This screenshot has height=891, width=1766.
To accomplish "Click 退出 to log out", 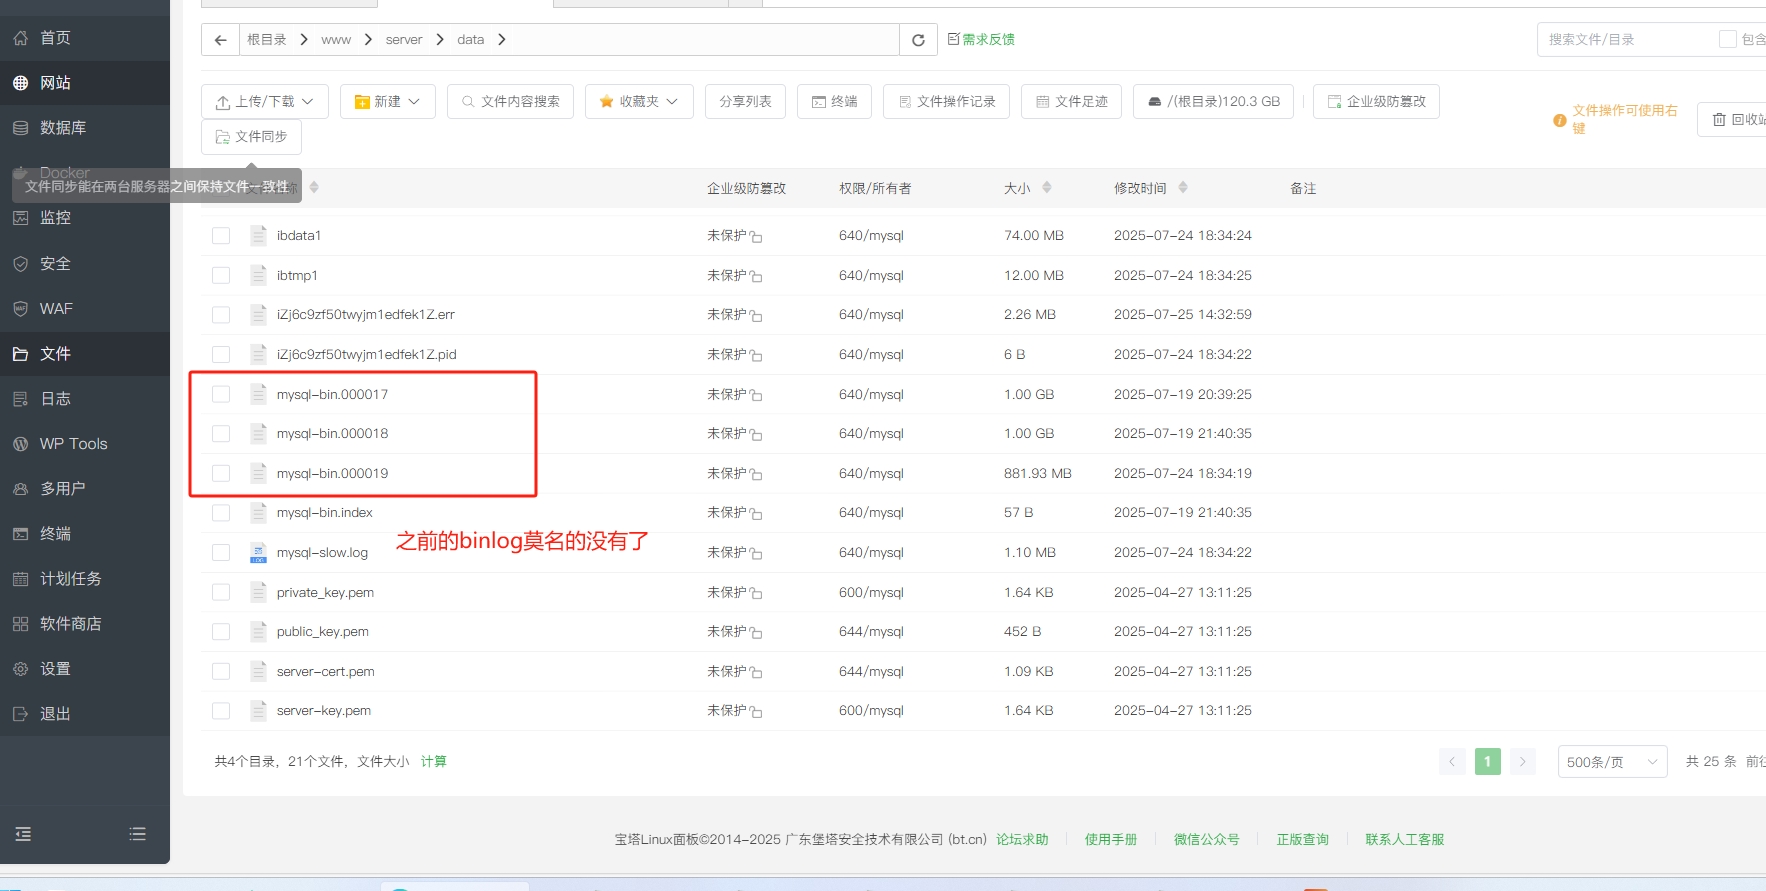I will pos(84,714).
